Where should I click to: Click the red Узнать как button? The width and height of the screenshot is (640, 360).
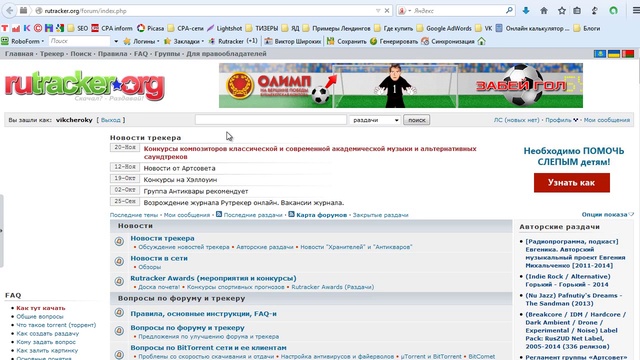571,182
